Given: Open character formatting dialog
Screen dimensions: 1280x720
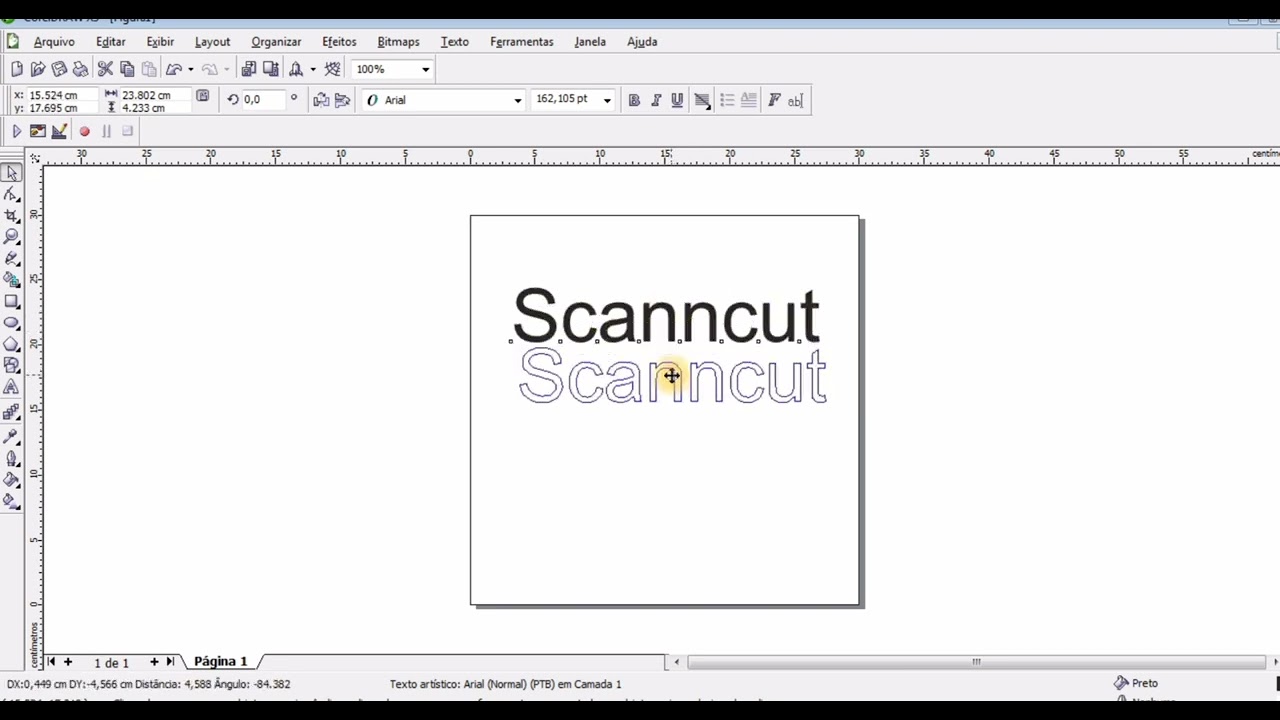Looking at the screenshot, I should pyautogui.click(x=774, y=100).
